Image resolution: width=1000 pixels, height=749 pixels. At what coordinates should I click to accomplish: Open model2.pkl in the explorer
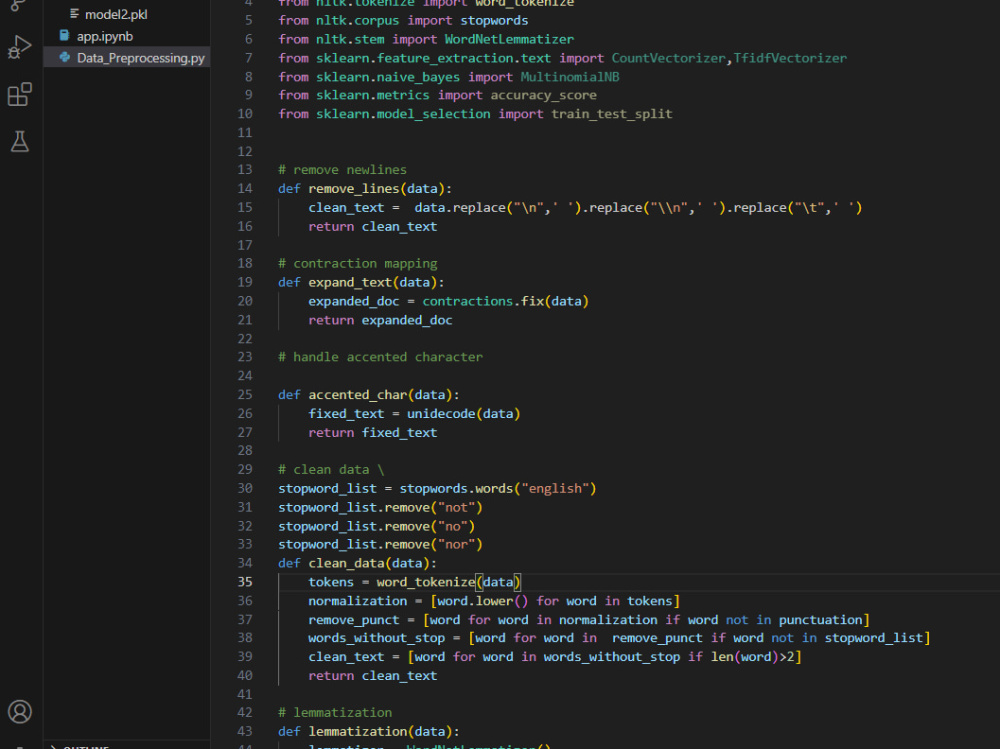[x=116, y=14]
